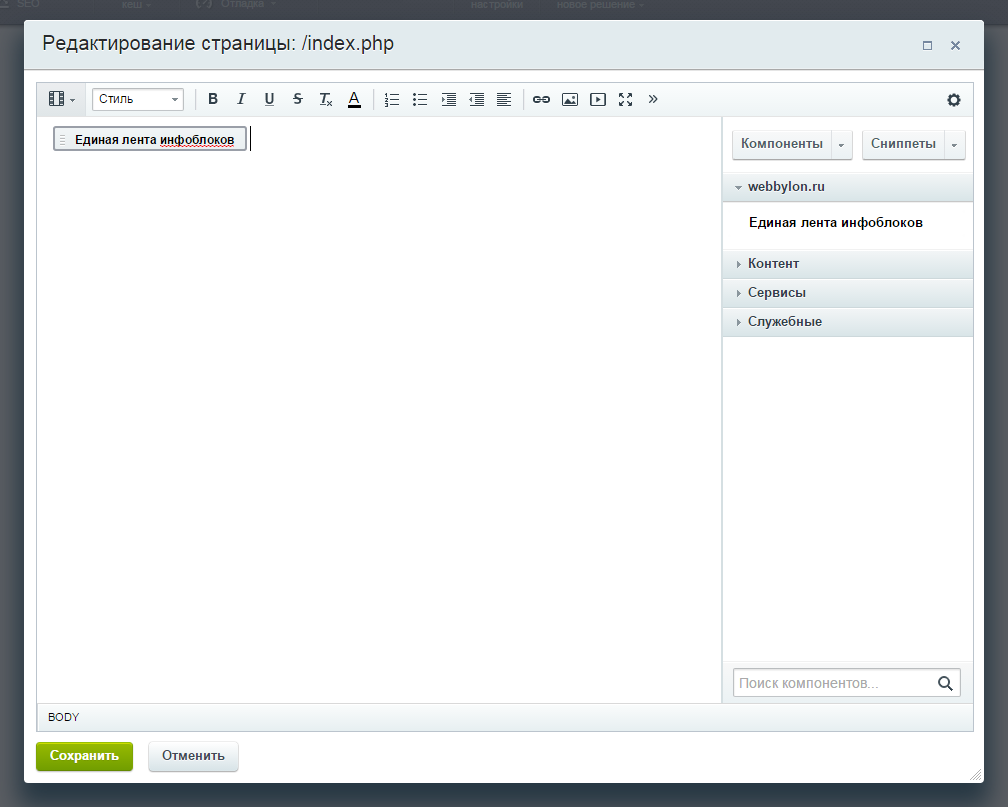Insert a video using the toolbar
The width and height of the screenshot is (1008, 807).
tap(598, 99)
